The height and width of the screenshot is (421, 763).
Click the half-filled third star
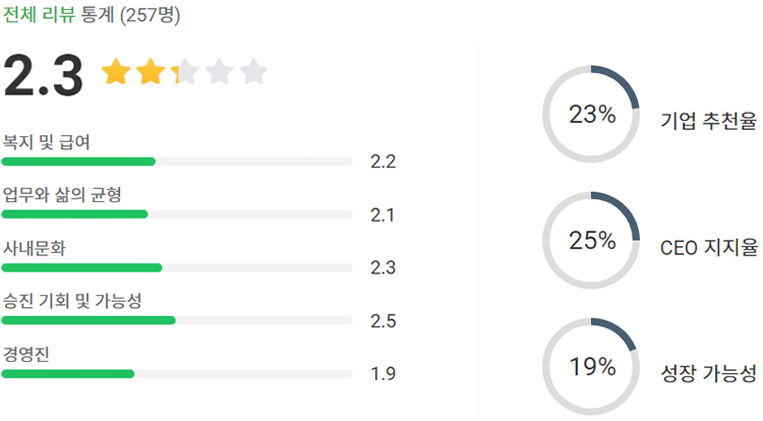185,73
